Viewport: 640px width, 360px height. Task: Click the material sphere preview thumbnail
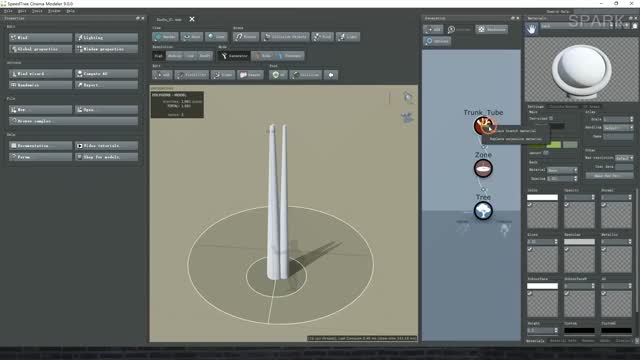(582, 69)
